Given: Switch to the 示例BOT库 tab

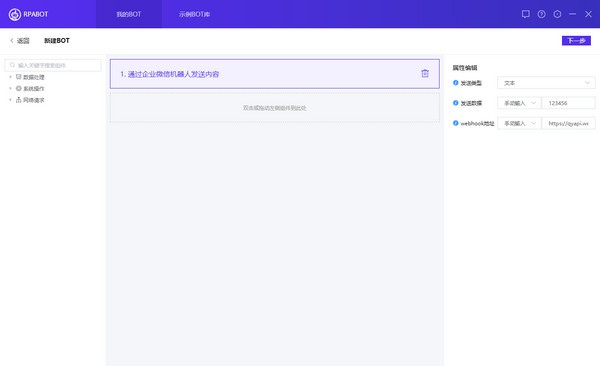Looking at the screenshot, I should [194, 14].
